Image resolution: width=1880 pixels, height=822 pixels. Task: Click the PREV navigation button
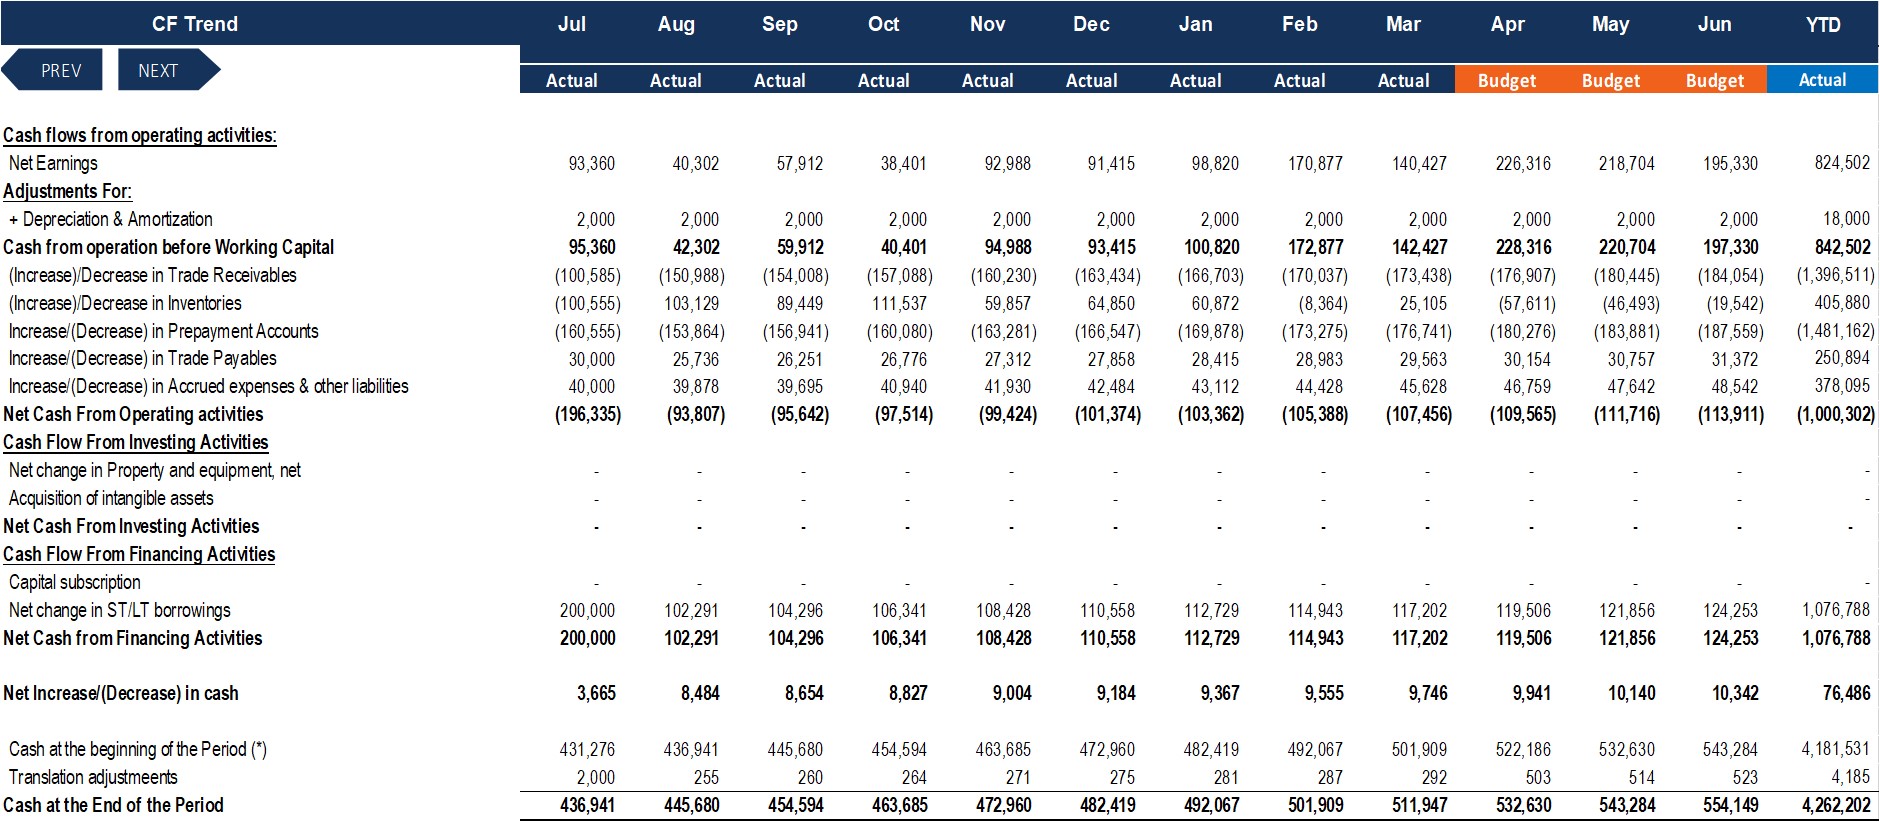[x=52, y=70]
